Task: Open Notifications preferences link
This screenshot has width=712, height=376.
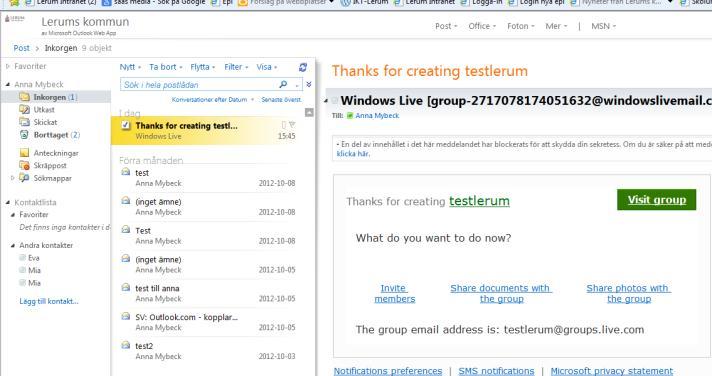Action: 388,371
